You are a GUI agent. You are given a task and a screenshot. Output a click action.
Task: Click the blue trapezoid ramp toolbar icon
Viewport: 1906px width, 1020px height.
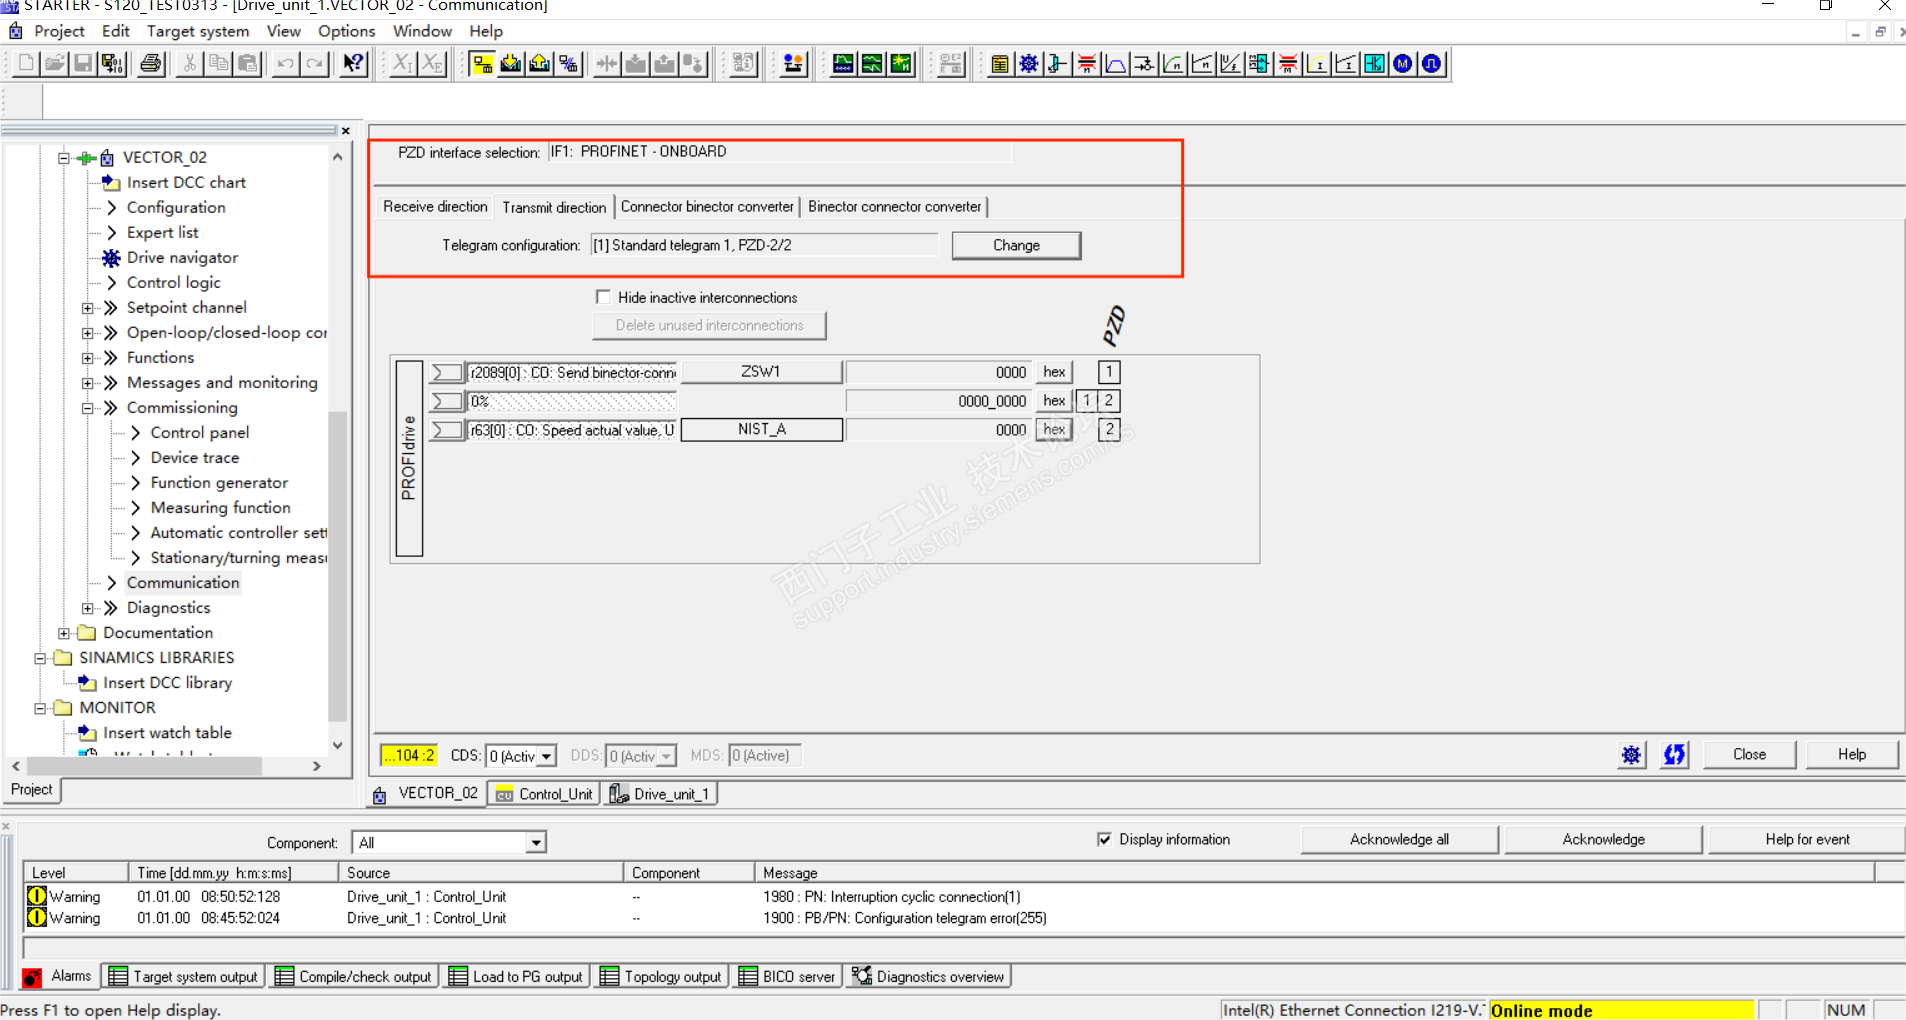[x=1115, y=64]
